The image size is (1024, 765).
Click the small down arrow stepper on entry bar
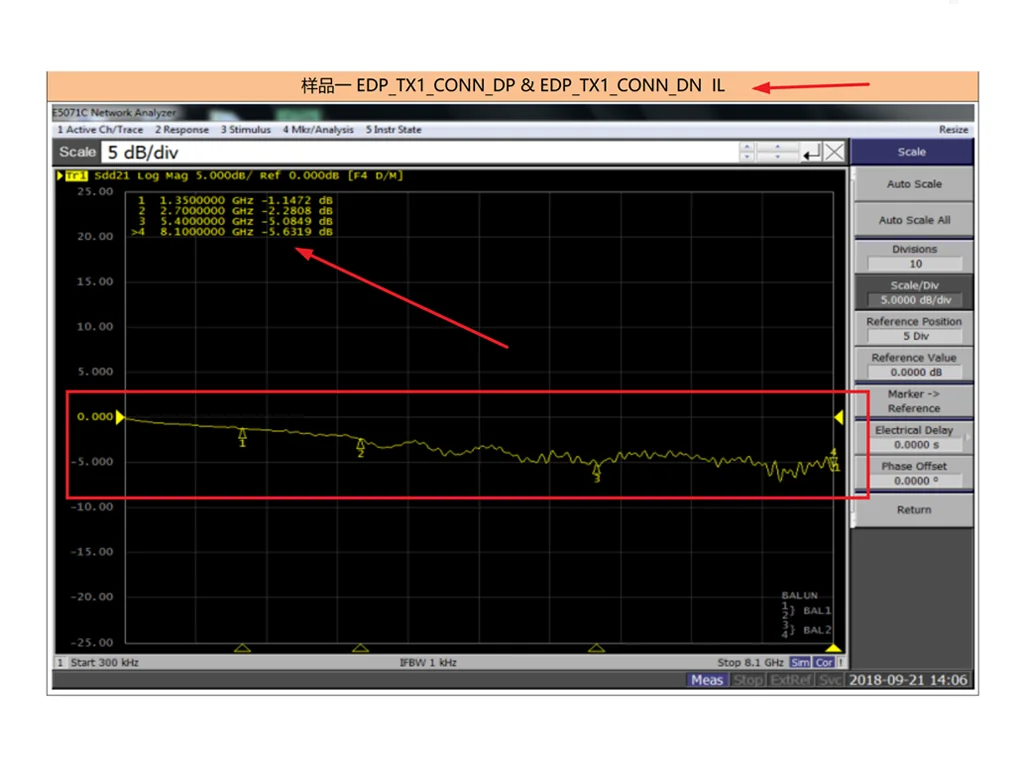[747, 157]
